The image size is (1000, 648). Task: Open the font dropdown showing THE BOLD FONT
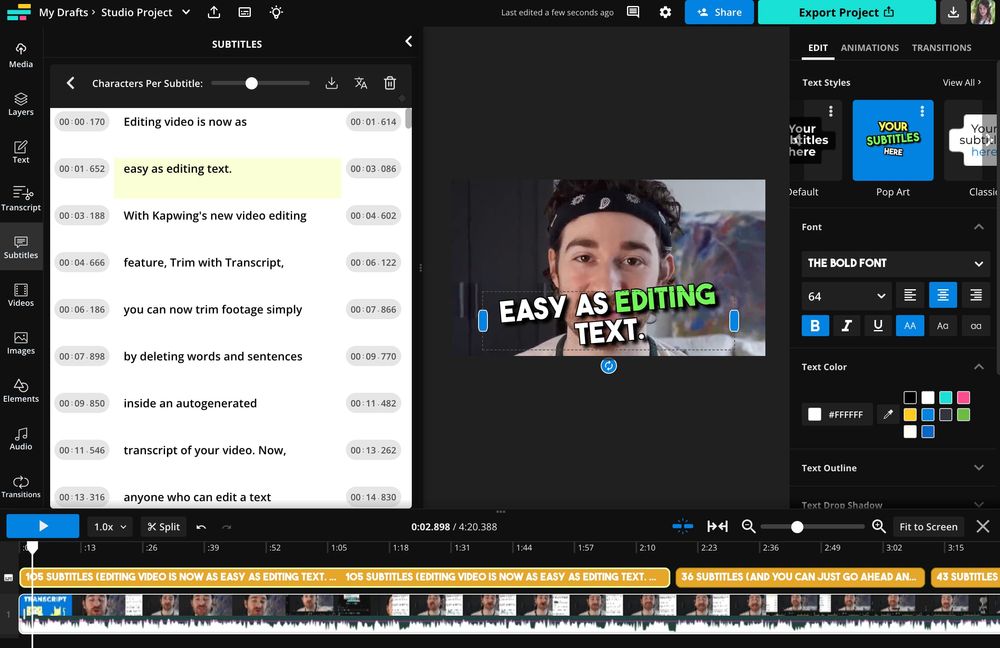[895, 263]
